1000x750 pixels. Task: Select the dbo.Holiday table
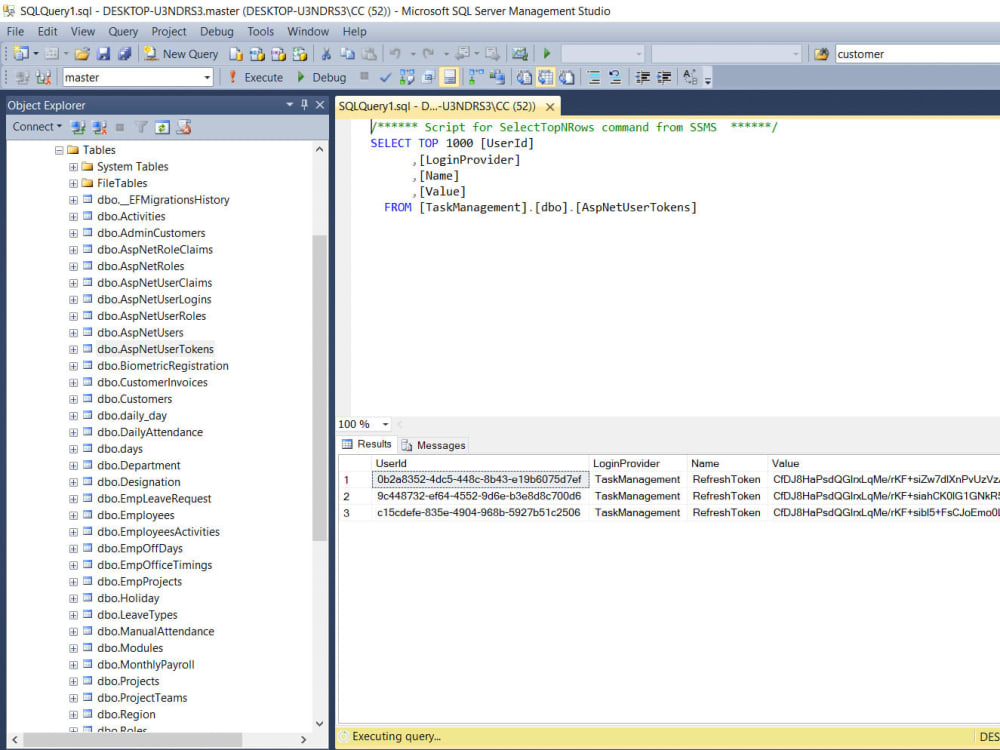[128, 598]
